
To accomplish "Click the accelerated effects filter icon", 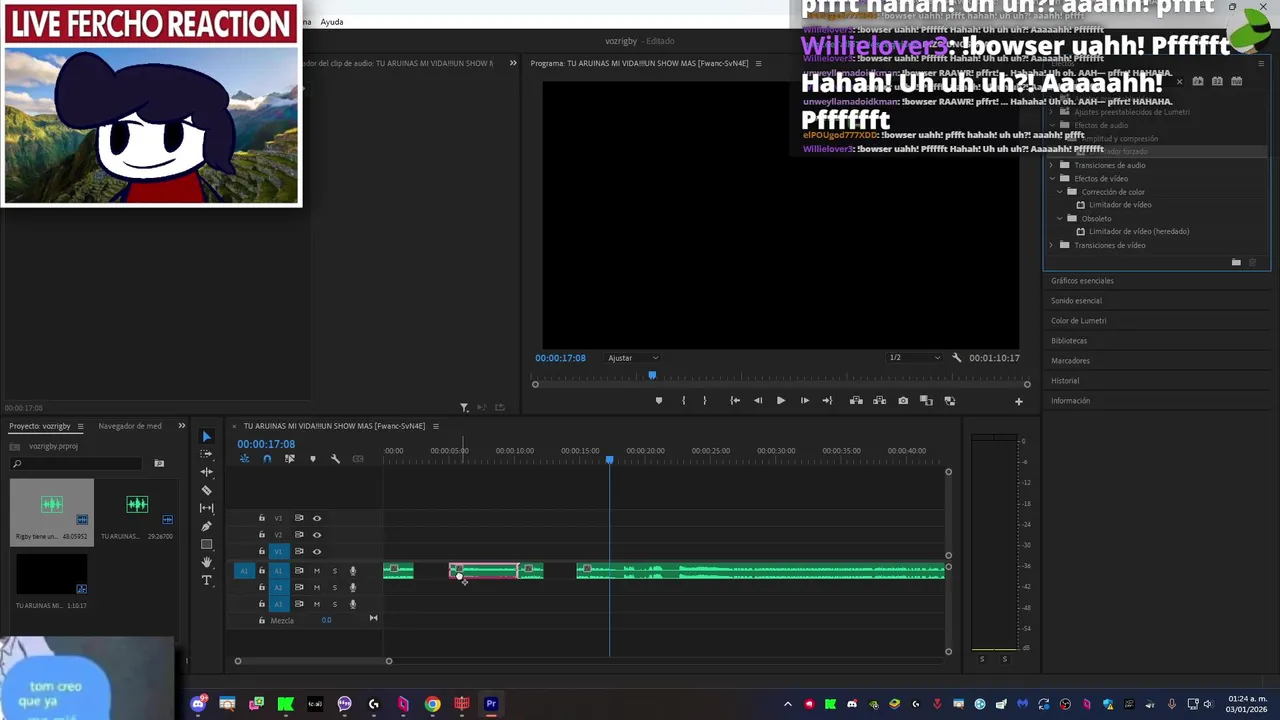I will point(1198,81).
